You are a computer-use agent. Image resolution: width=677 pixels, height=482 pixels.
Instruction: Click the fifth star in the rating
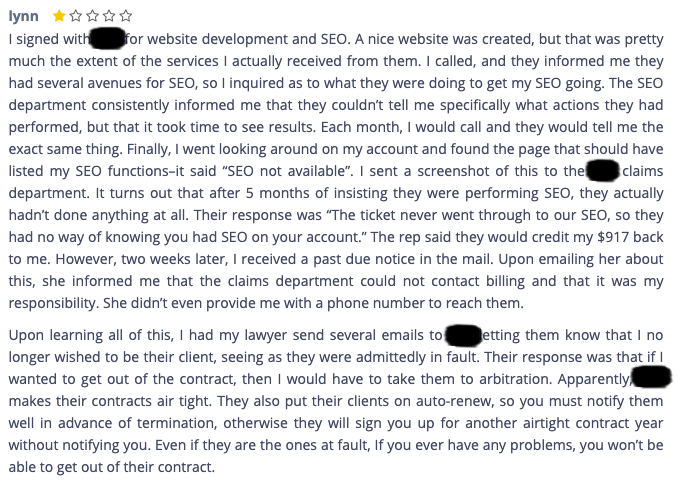[x=125, y=17]
